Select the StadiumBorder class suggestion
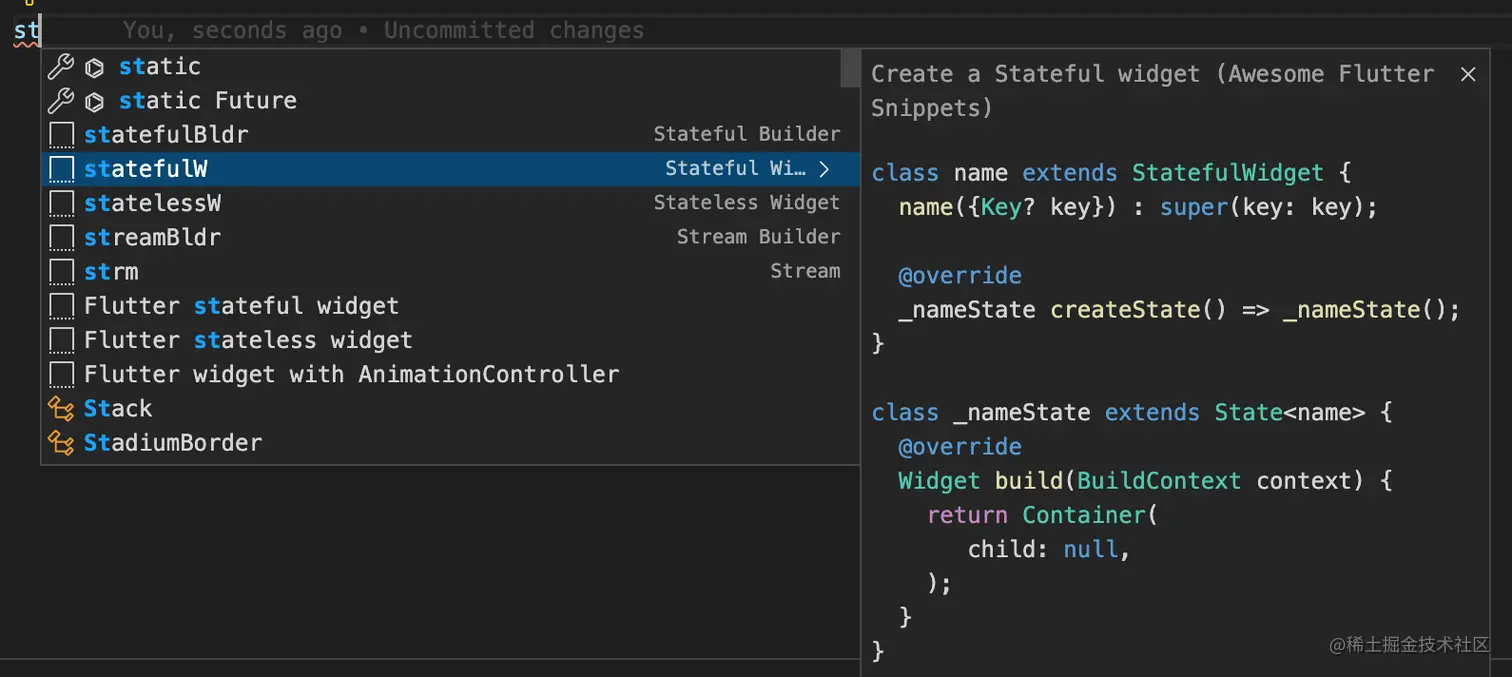The image size is (1512, 677). tap(450, 442)
